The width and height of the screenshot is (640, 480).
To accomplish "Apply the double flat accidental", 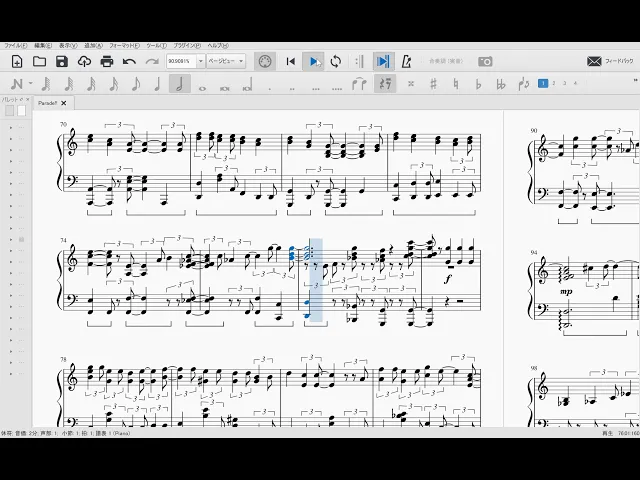I will click(501, 84).
